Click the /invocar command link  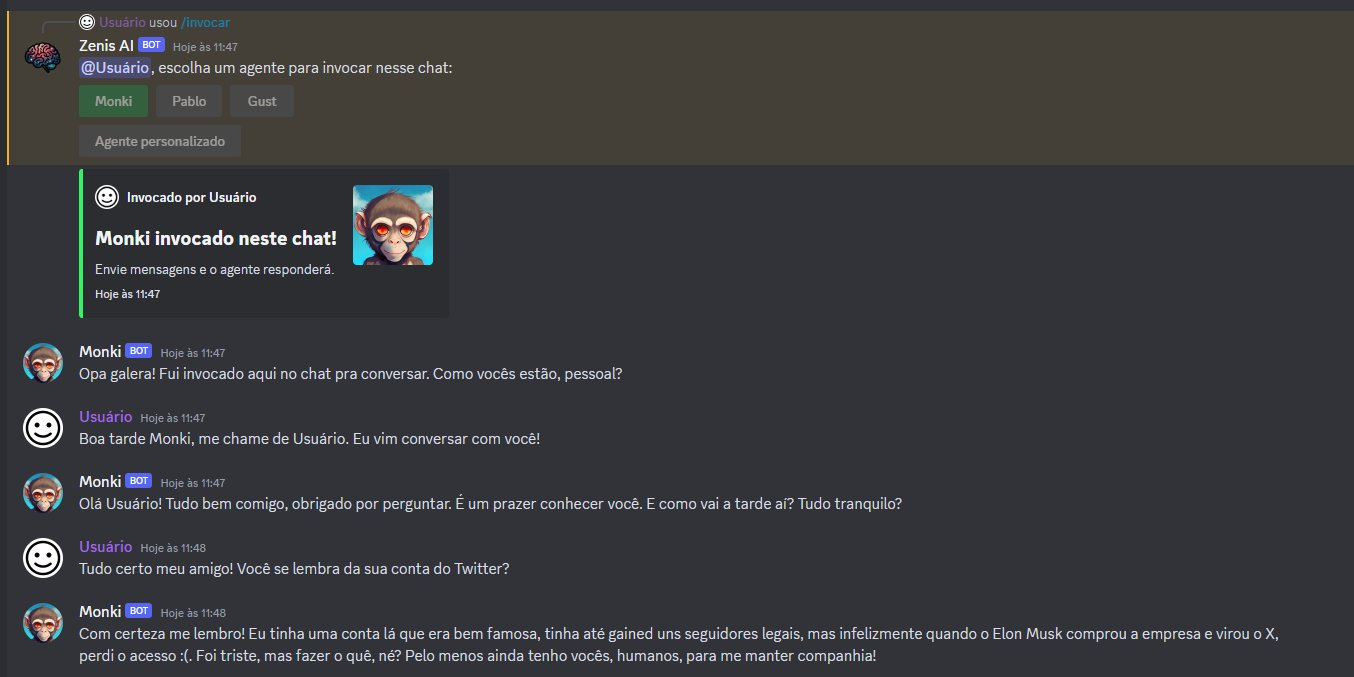(205, 22)
